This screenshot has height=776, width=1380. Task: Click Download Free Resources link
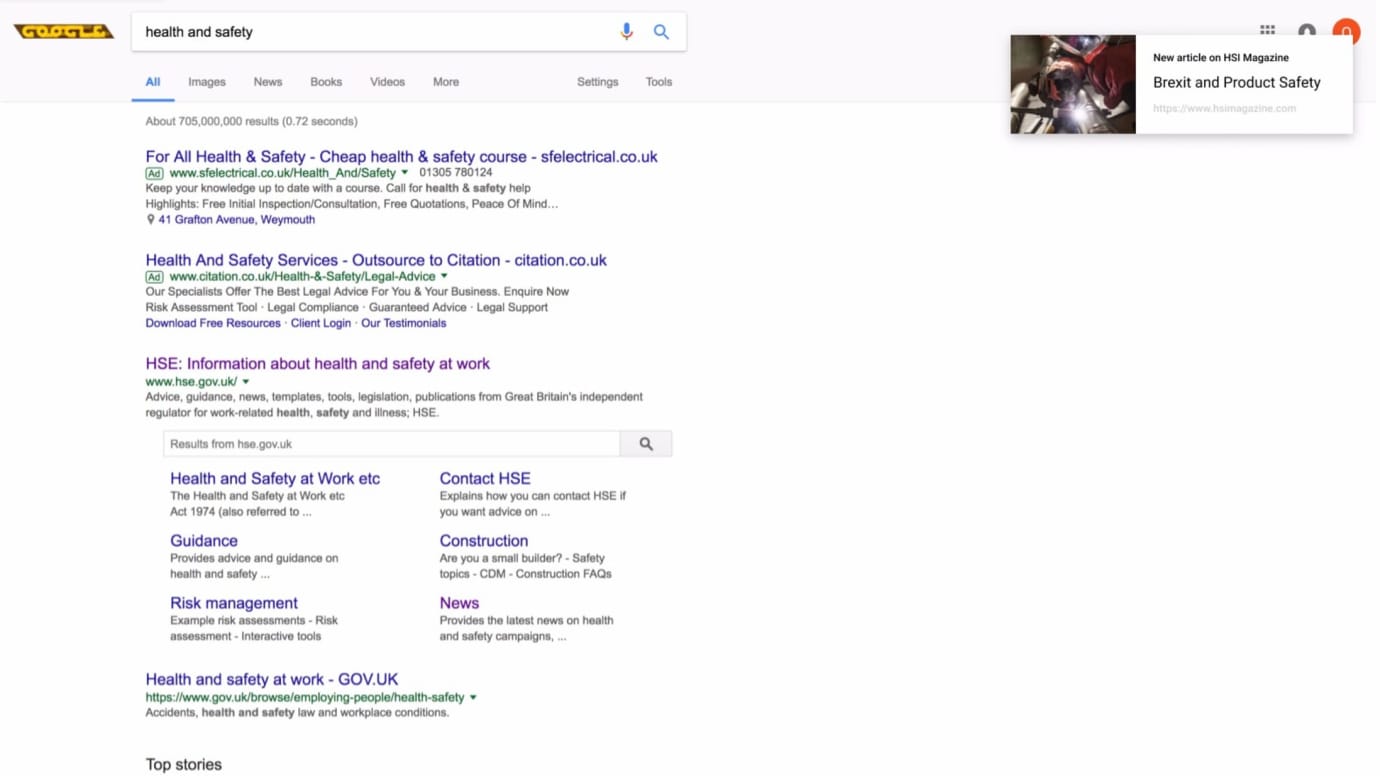[x=213, y=324]
